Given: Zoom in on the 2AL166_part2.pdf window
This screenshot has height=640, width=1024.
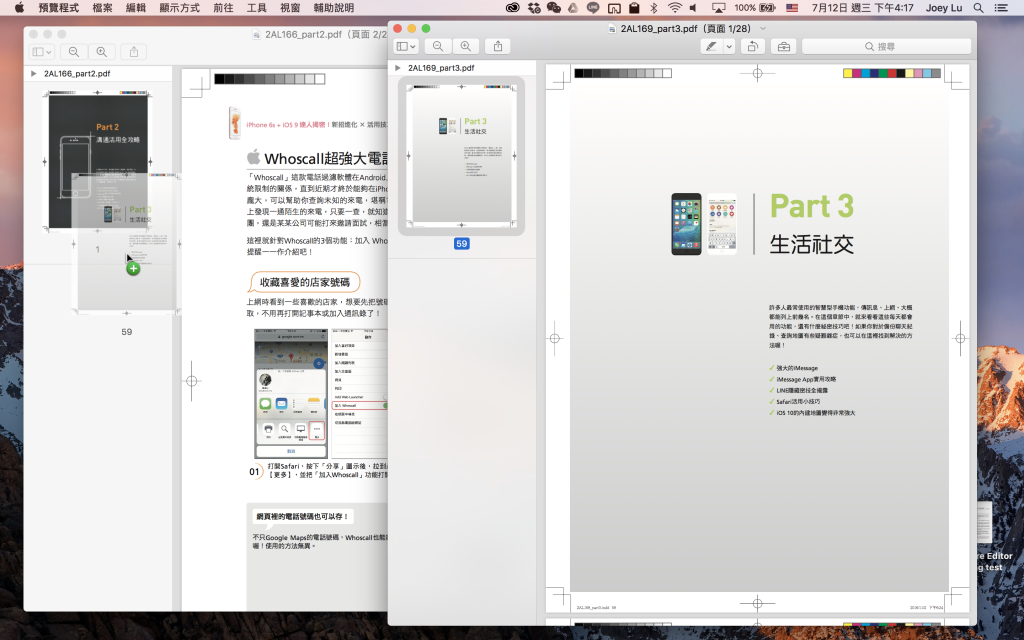Looking at the screenshot, I should (102, 52).
